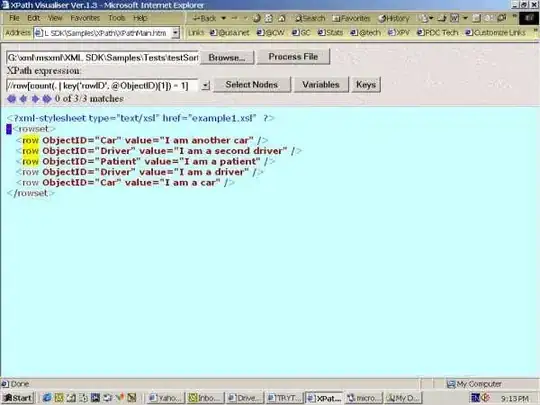
Task: Click the closing /rowset tag
Action: (31, 193)
